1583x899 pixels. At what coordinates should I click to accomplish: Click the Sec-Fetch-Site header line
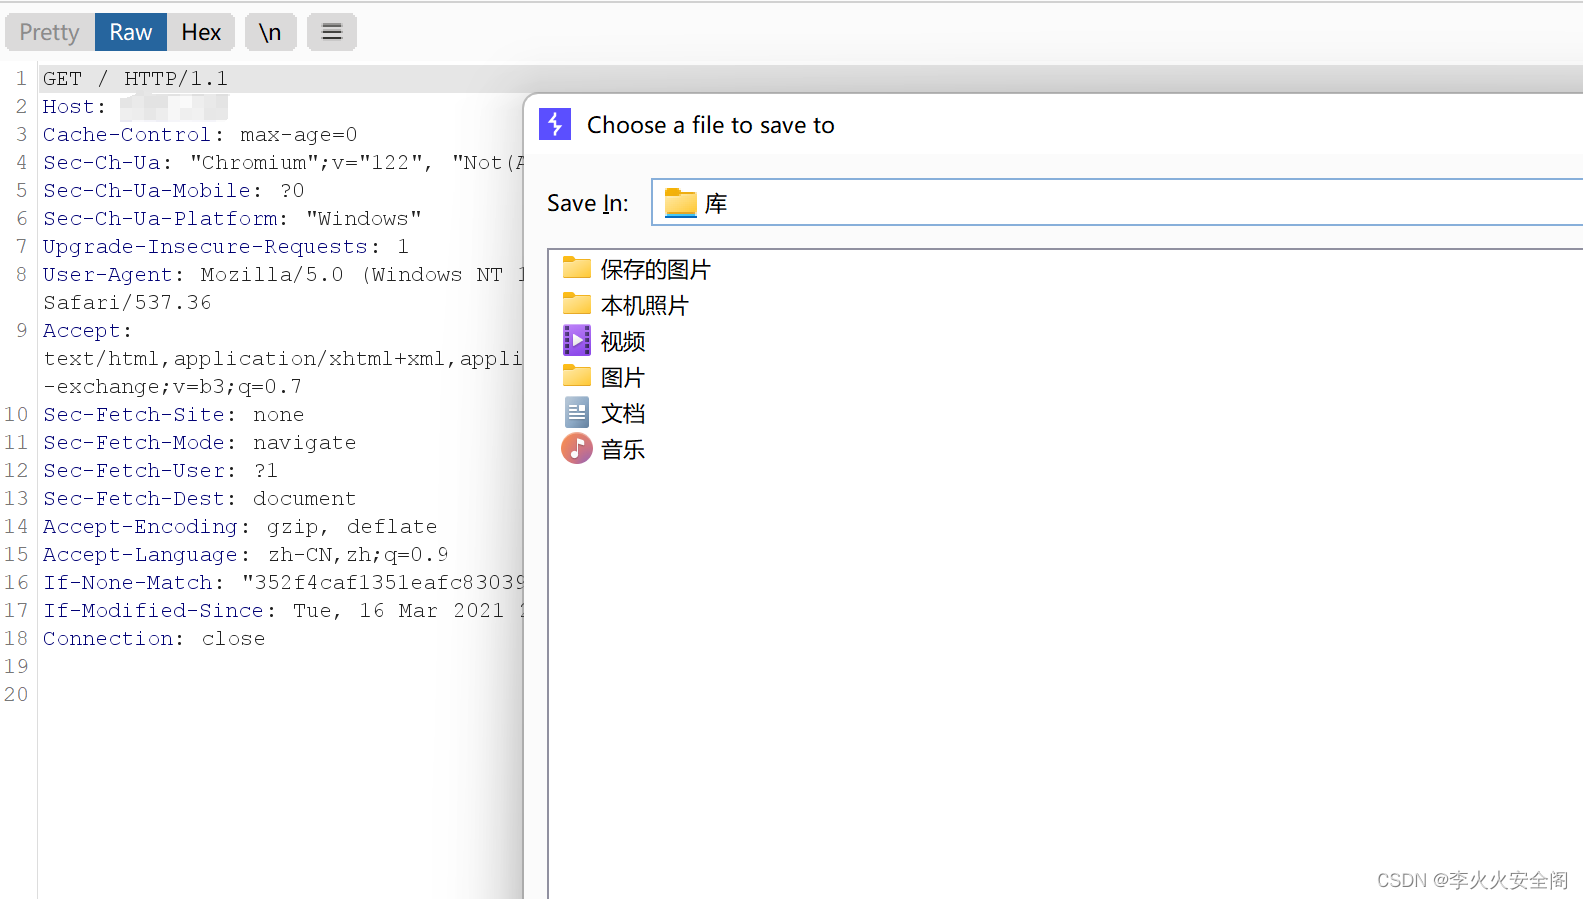pyautogui.click(x=173, y=414)
